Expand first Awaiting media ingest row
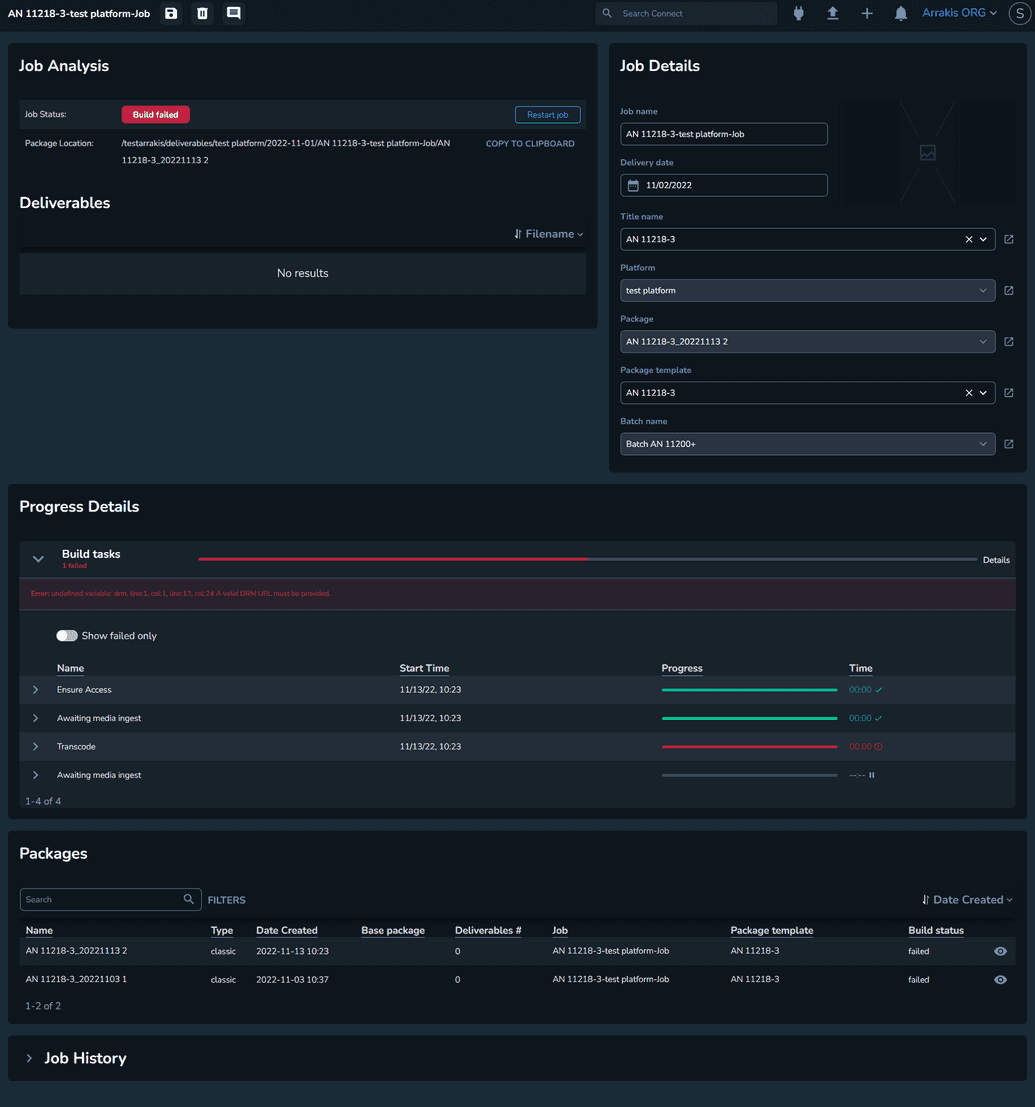 pyautogui.click(x=35, y=719)
